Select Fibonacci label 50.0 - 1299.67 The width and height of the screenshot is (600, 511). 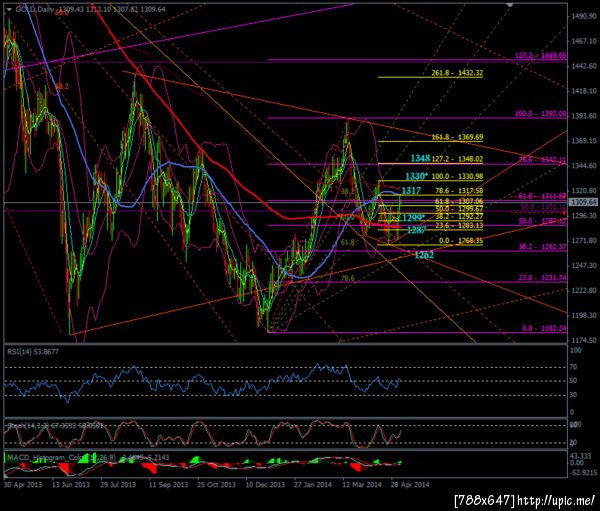tap(459, 209)
